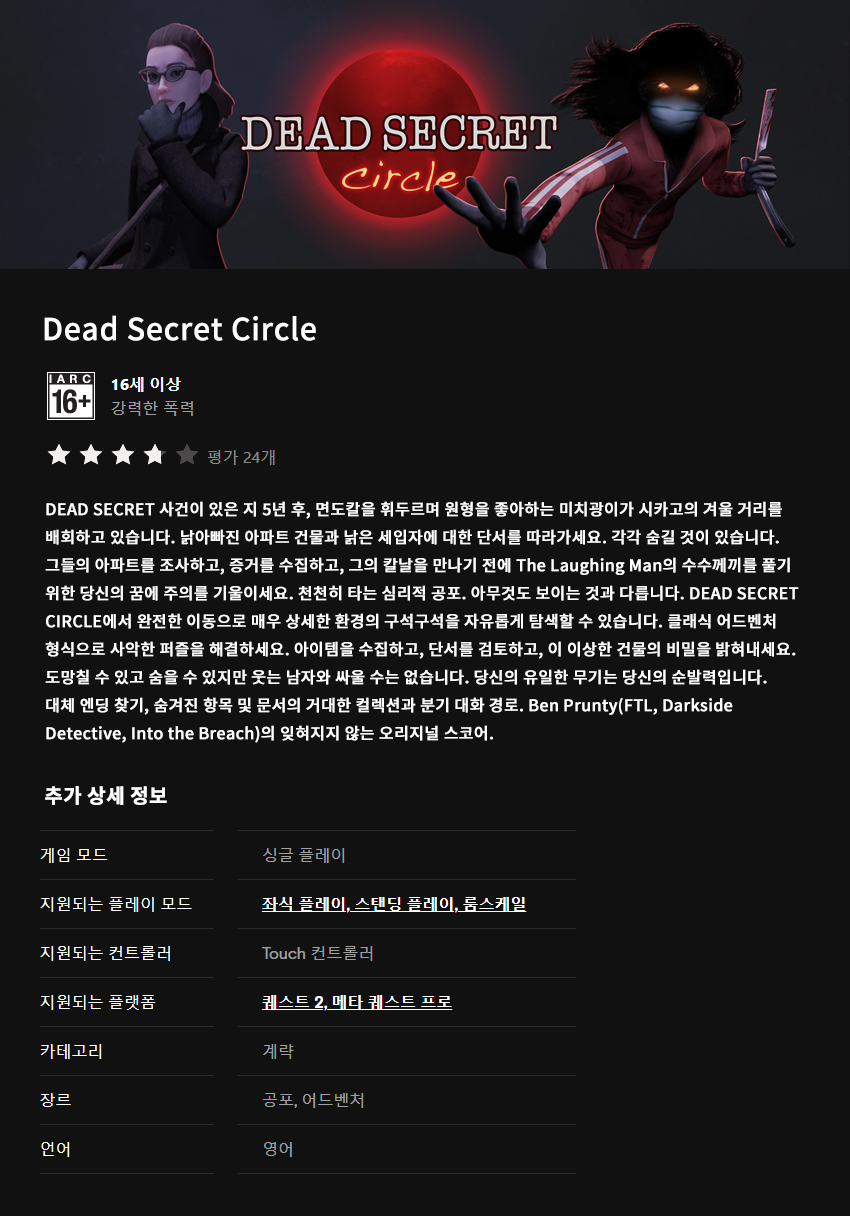Click the third rating star
Viewport: 850px width, 1216px height.
[123, 456]
